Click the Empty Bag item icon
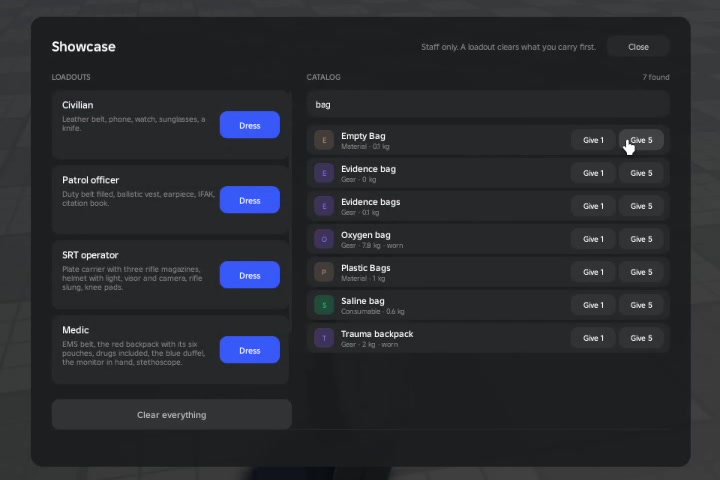Viewport: 720px width, 480px height. point(324,140)
